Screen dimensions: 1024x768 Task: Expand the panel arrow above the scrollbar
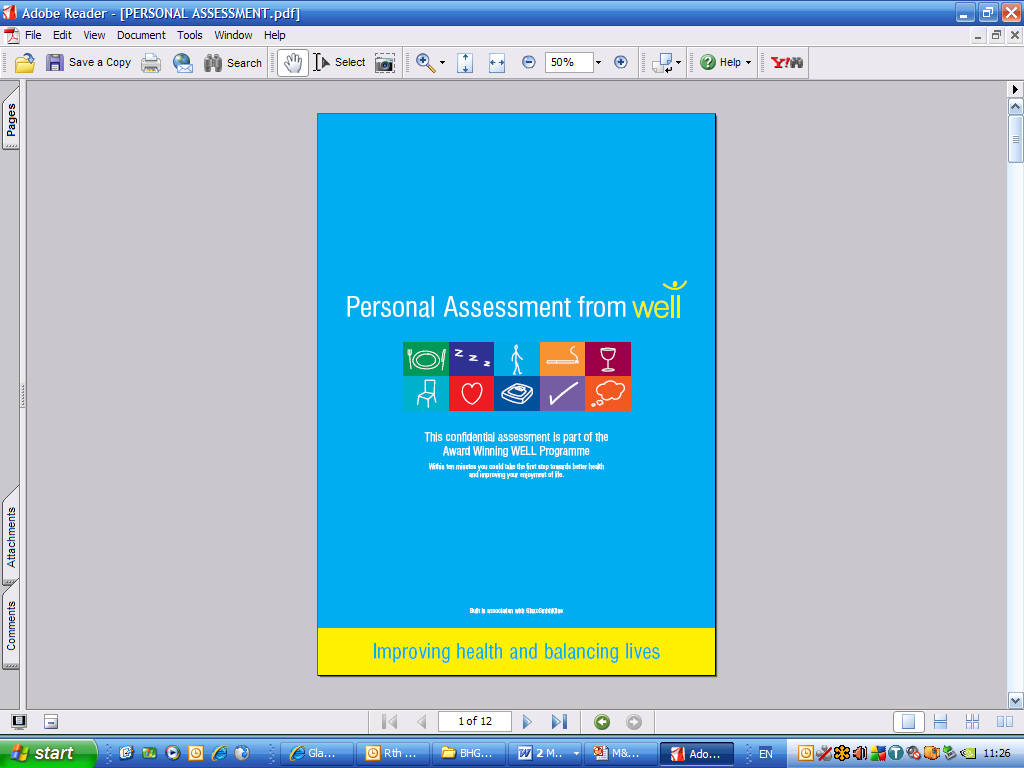[x=1015, y=89]
